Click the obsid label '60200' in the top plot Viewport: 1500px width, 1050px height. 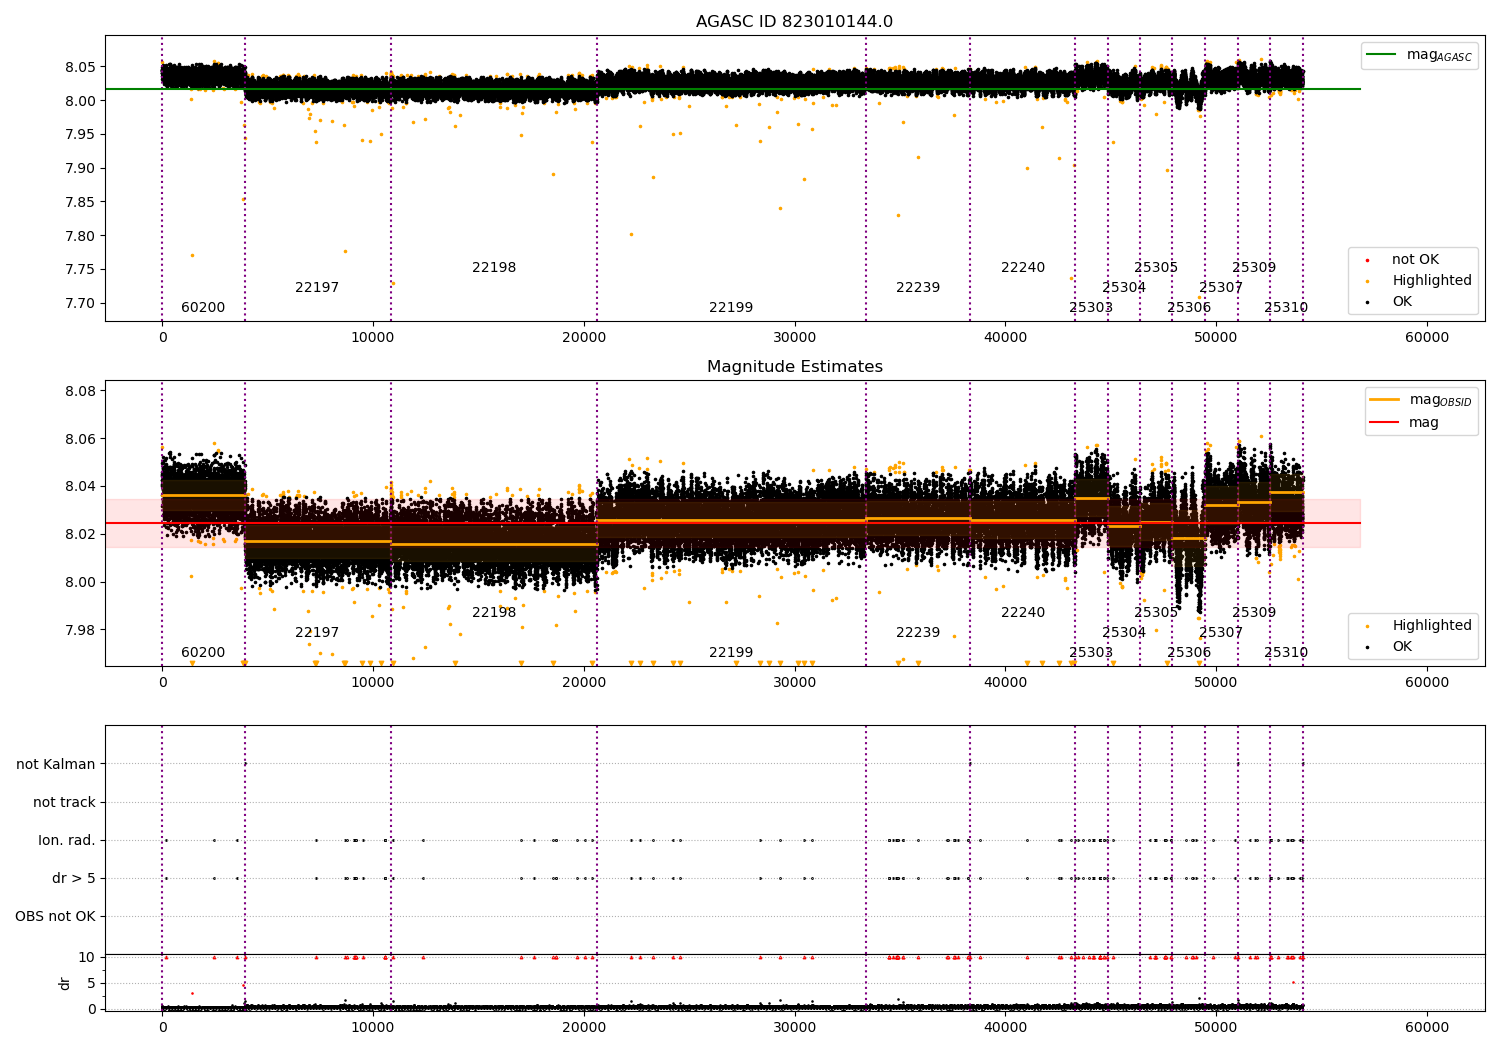pos(203,308)
